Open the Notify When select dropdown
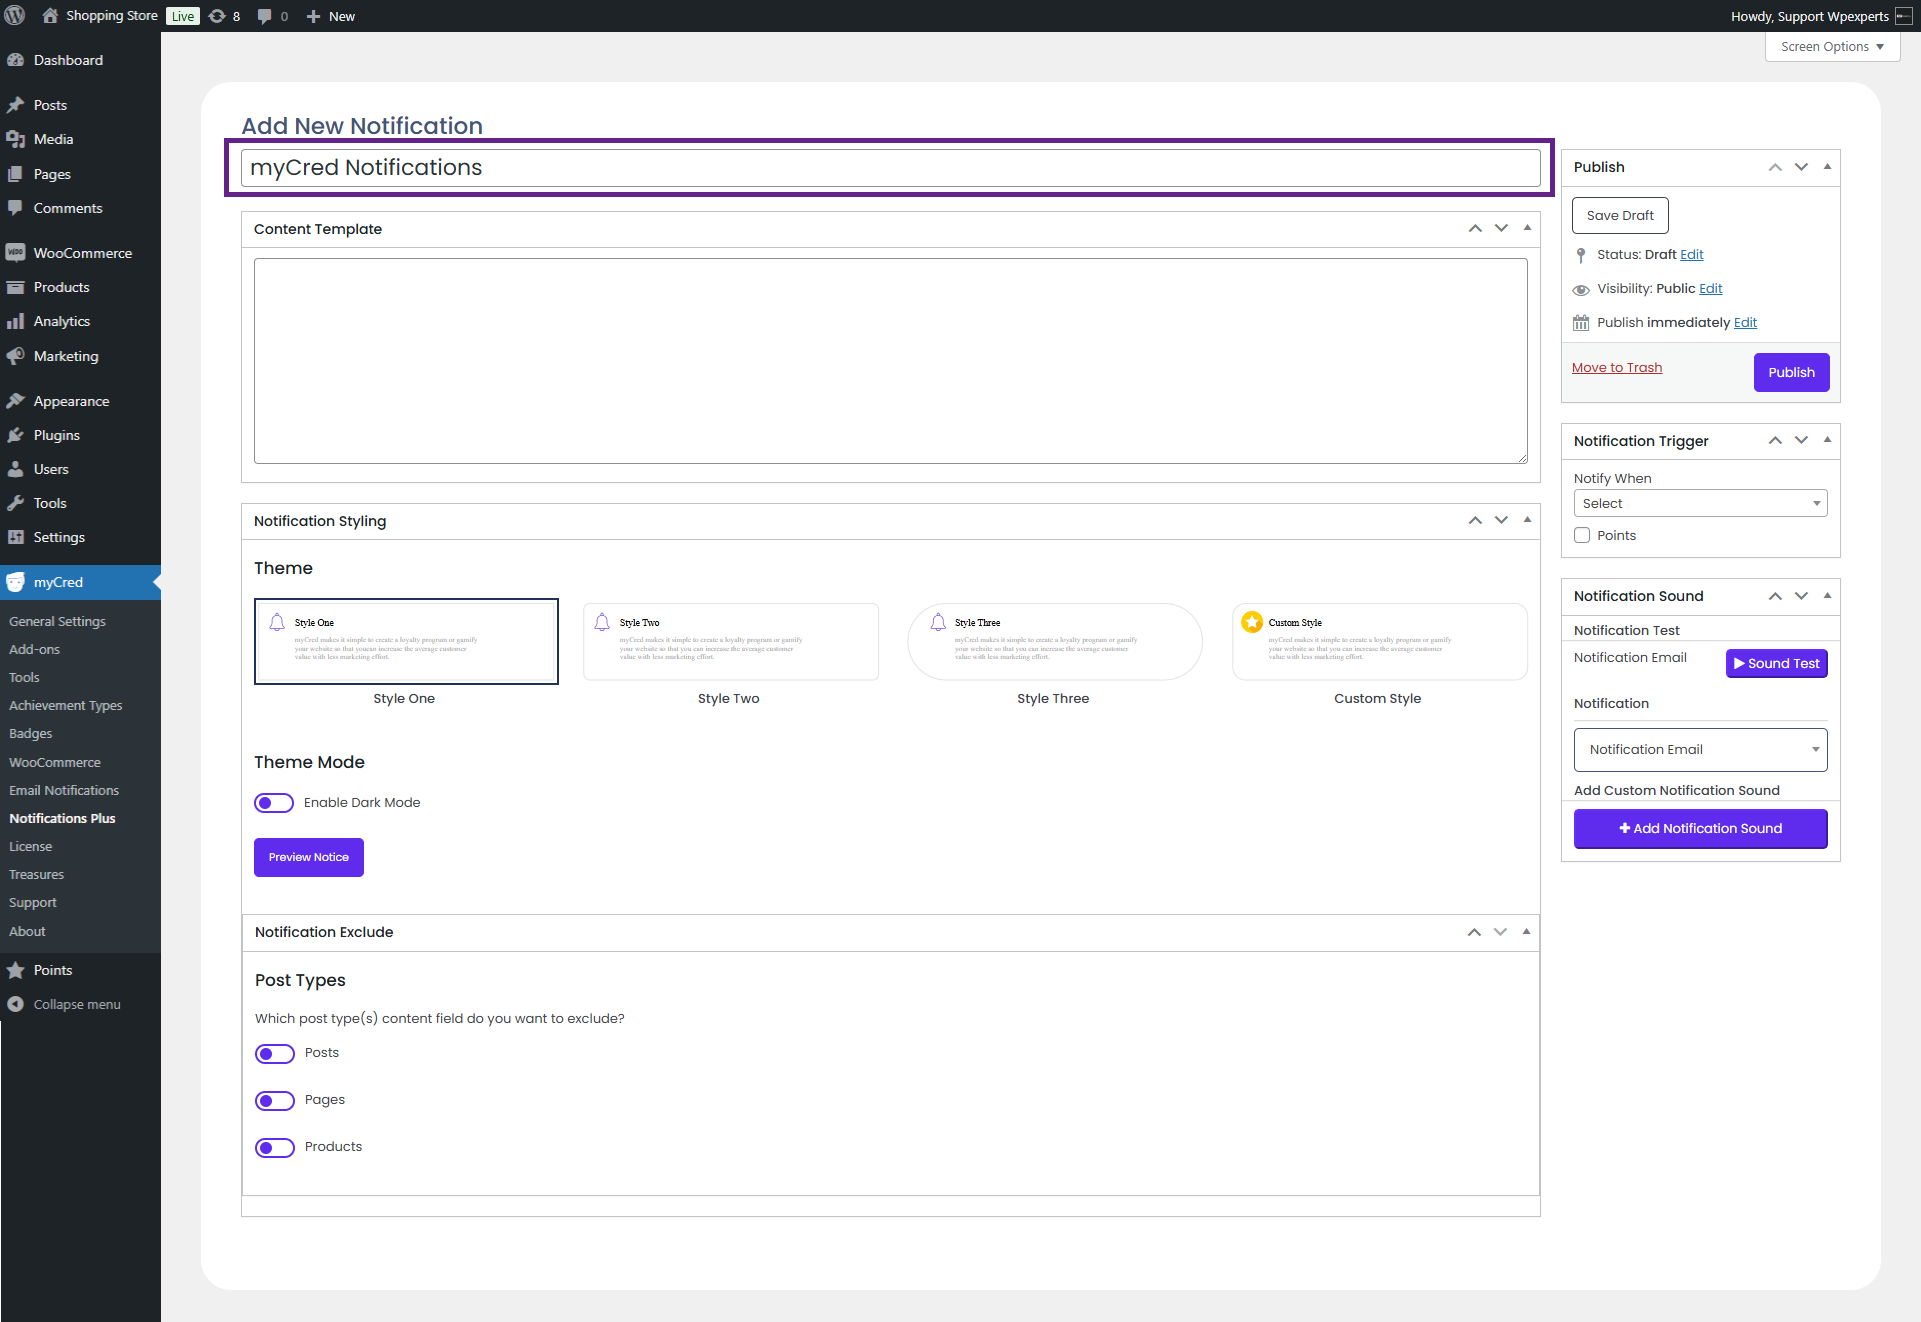 (x=1700, y=503)
